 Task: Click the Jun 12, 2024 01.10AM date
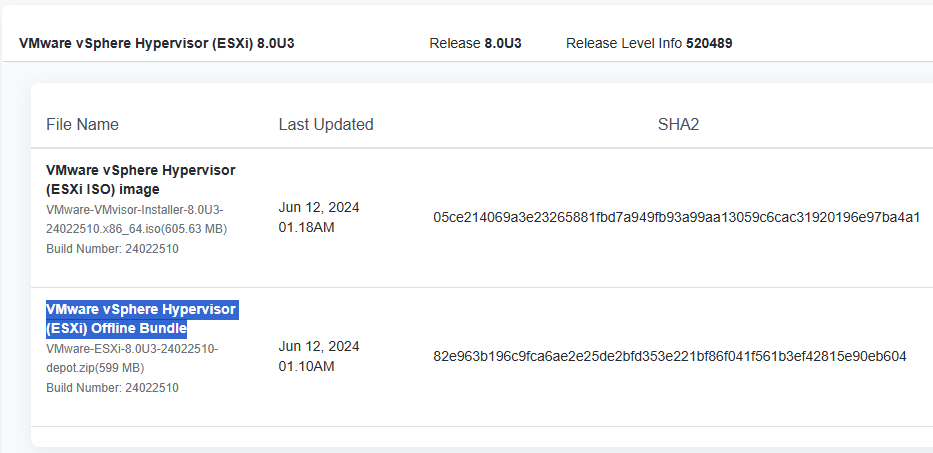point(319,356)
